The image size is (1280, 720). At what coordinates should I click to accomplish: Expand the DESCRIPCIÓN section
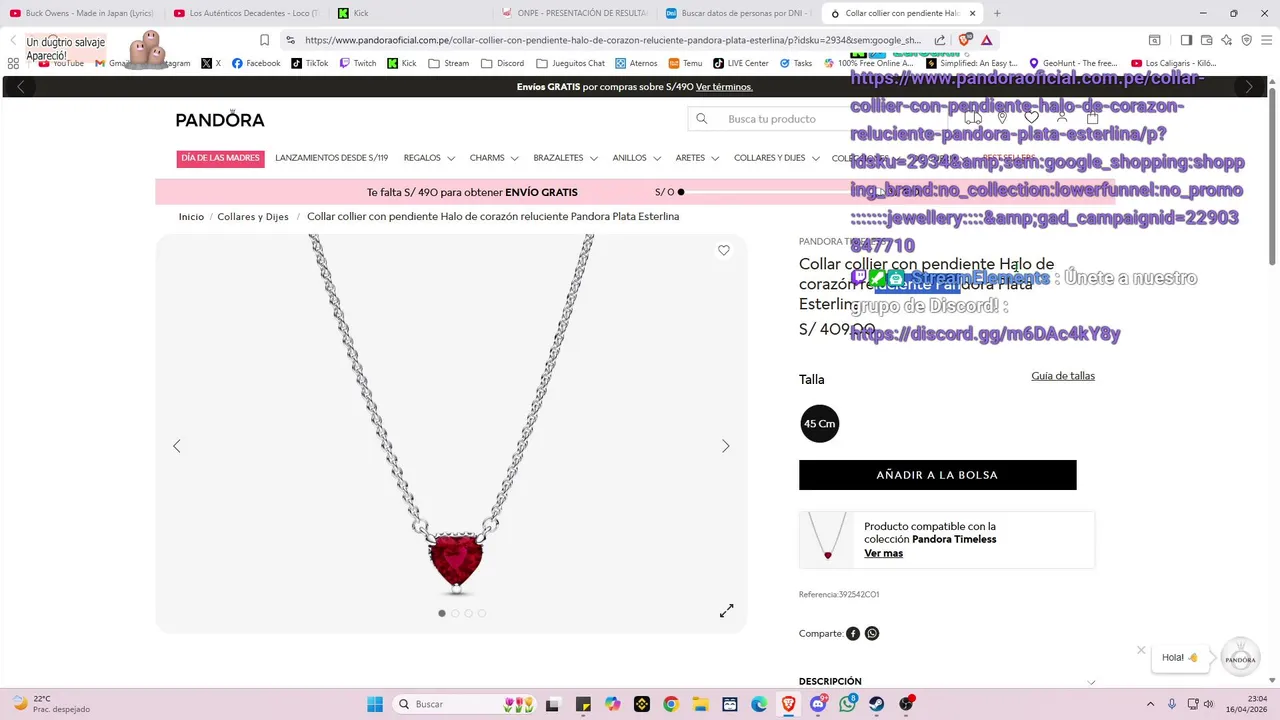click(x=947, y=682)
